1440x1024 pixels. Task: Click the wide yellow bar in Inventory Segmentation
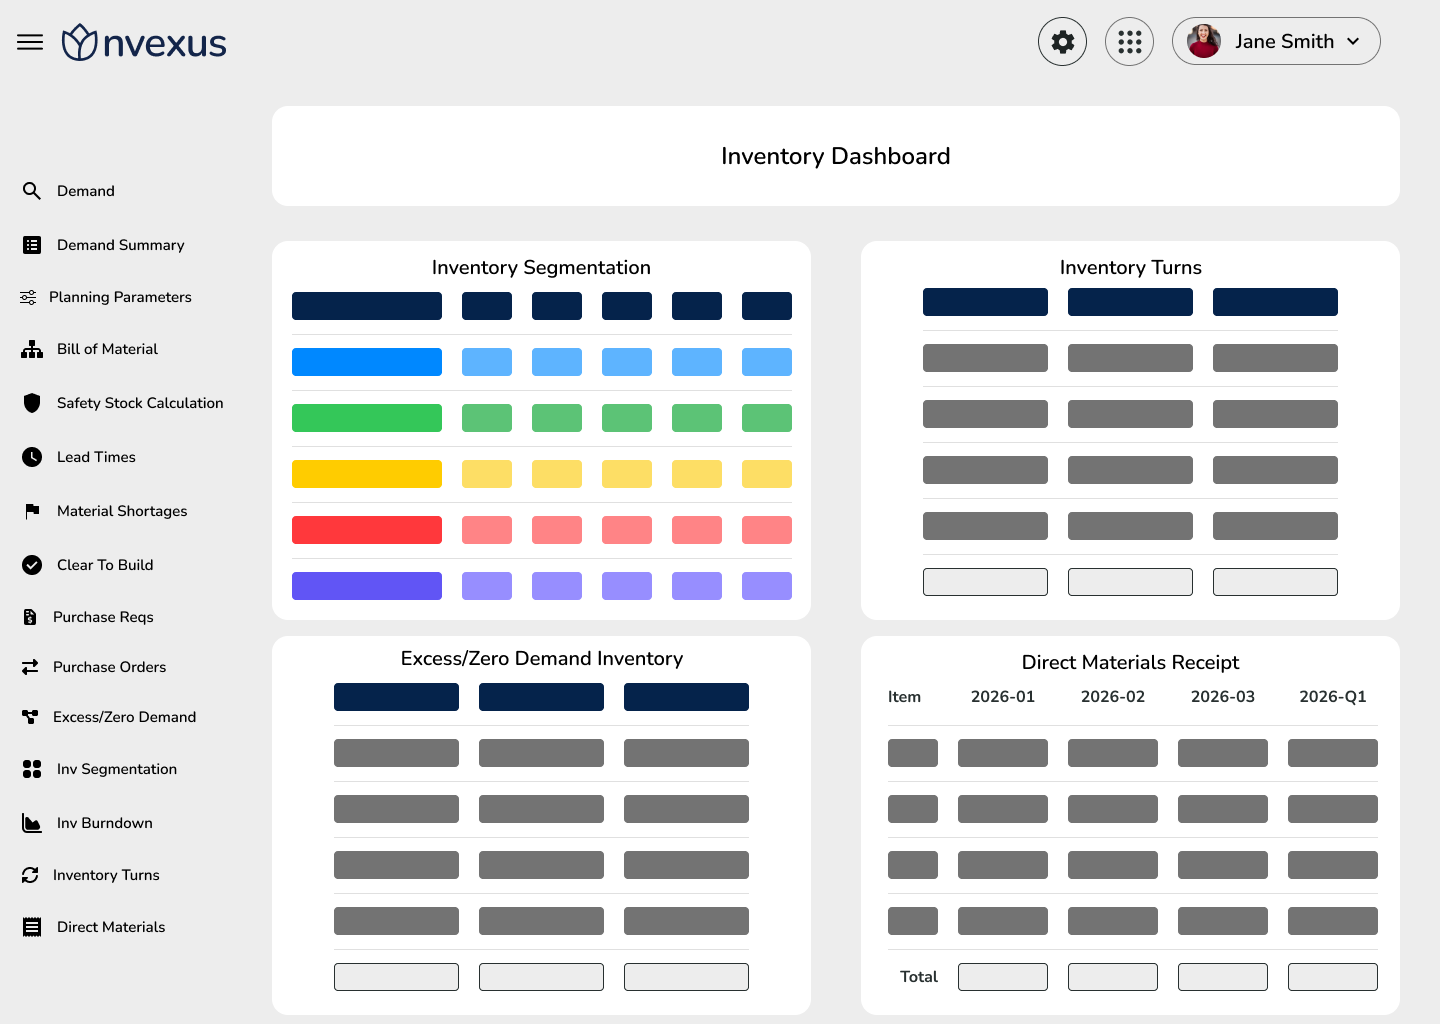point(367,474)
